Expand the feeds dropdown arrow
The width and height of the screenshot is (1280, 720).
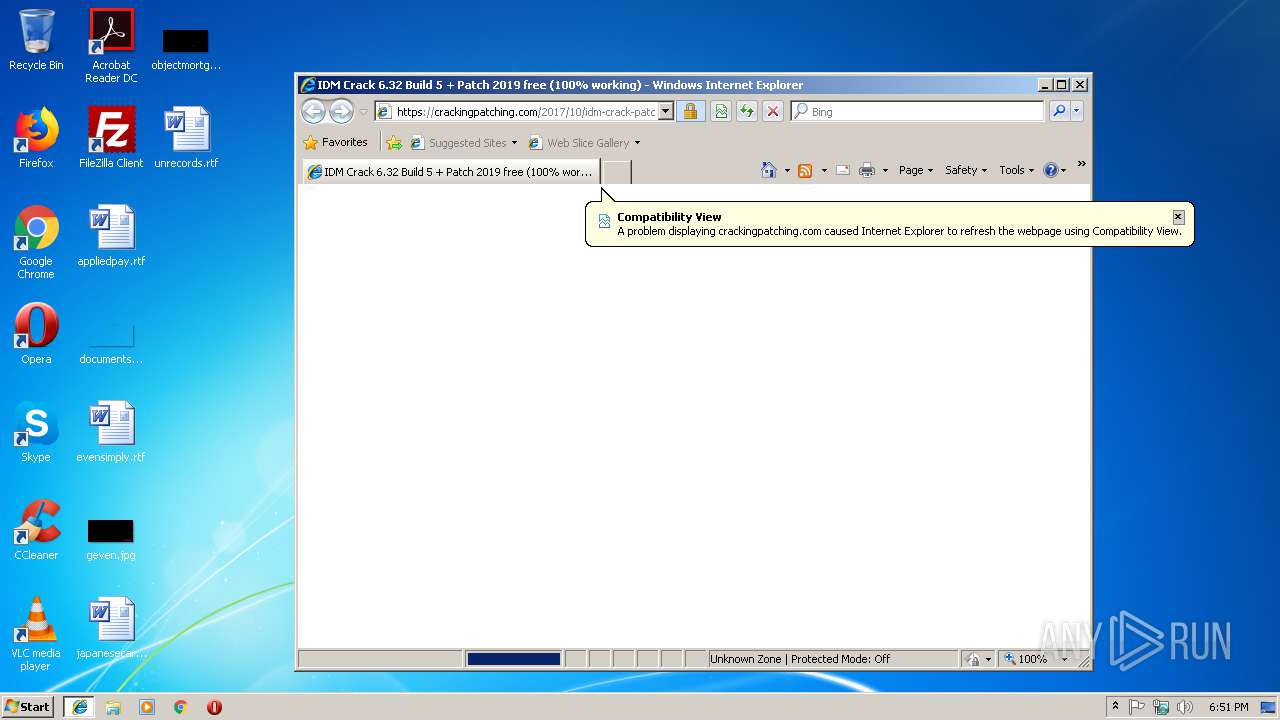click(x=824, y=170)
